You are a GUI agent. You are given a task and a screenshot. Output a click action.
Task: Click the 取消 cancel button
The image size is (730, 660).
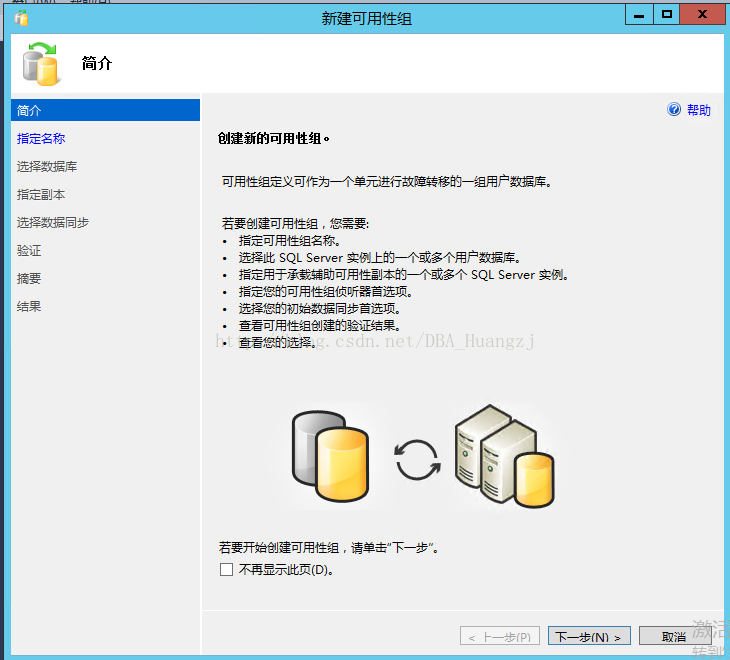[x=674, y=636]
